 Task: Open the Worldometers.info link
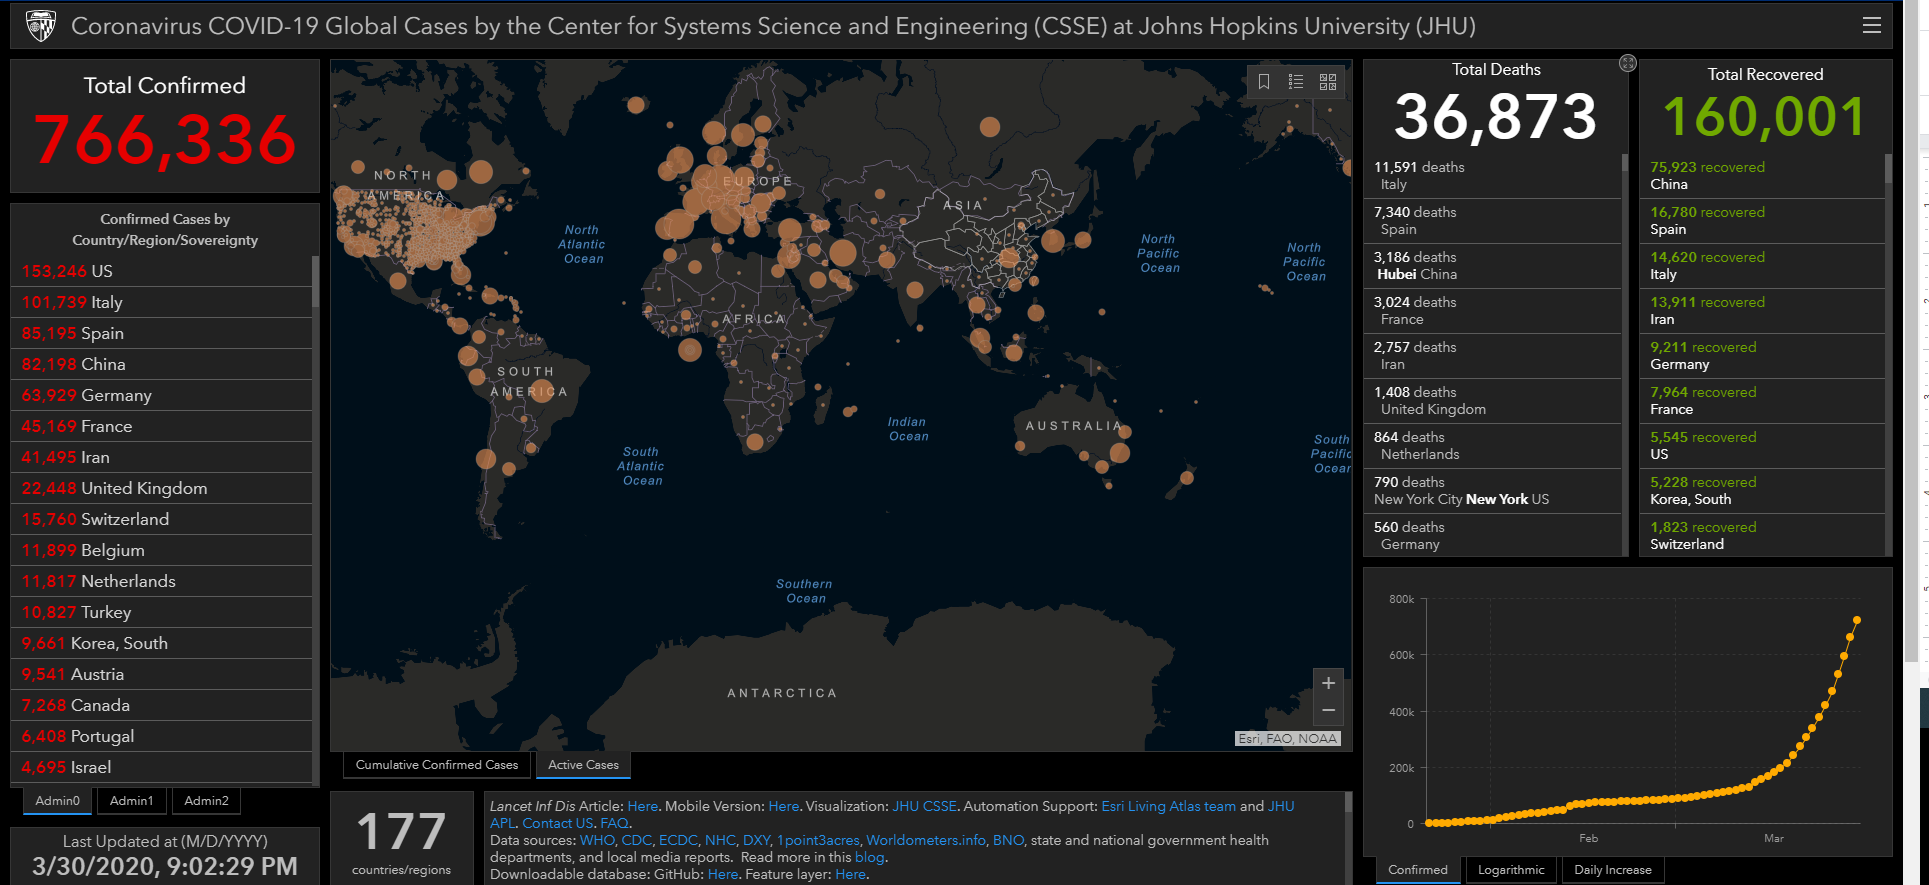pyautogui.click(x=926, y=840)
